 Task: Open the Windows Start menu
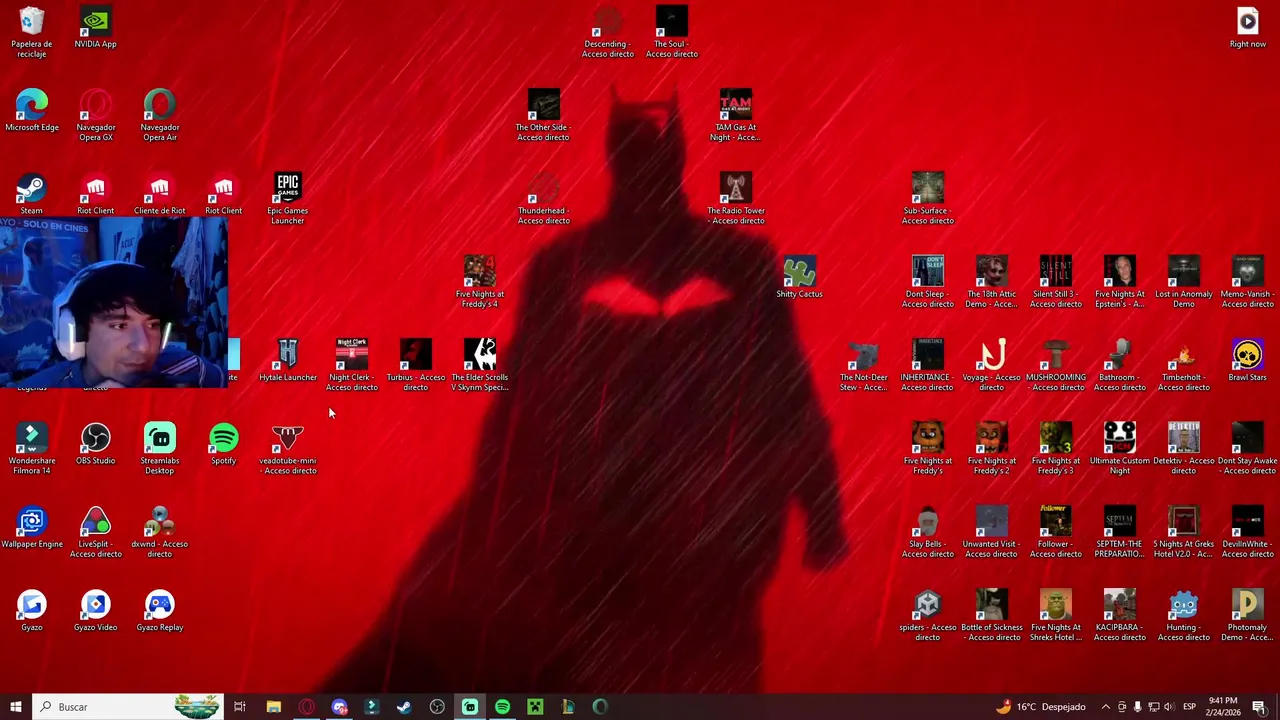coord(16,707)
